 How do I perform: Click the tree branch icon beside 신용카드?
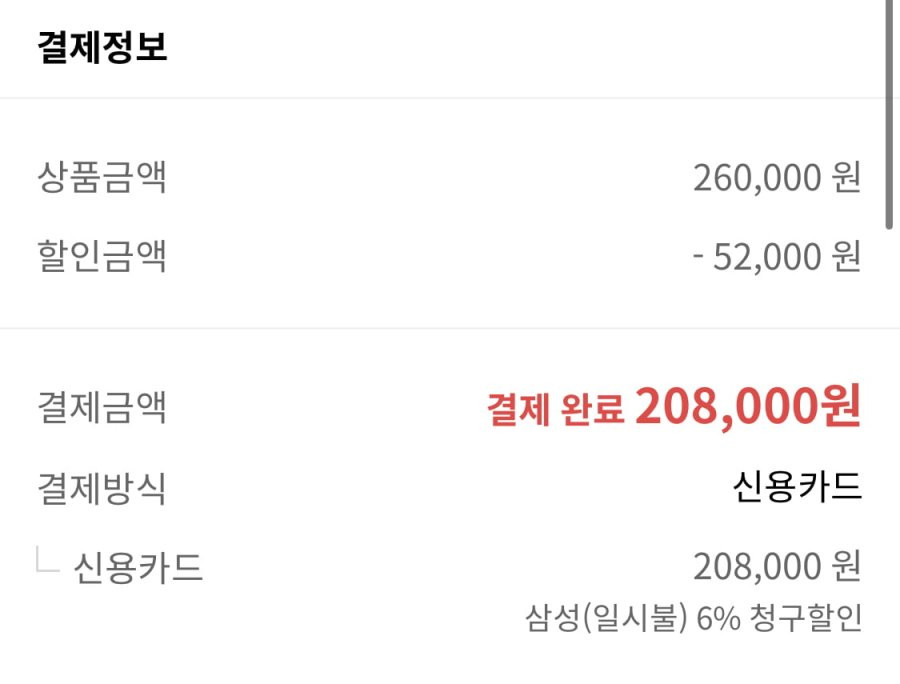48,559
